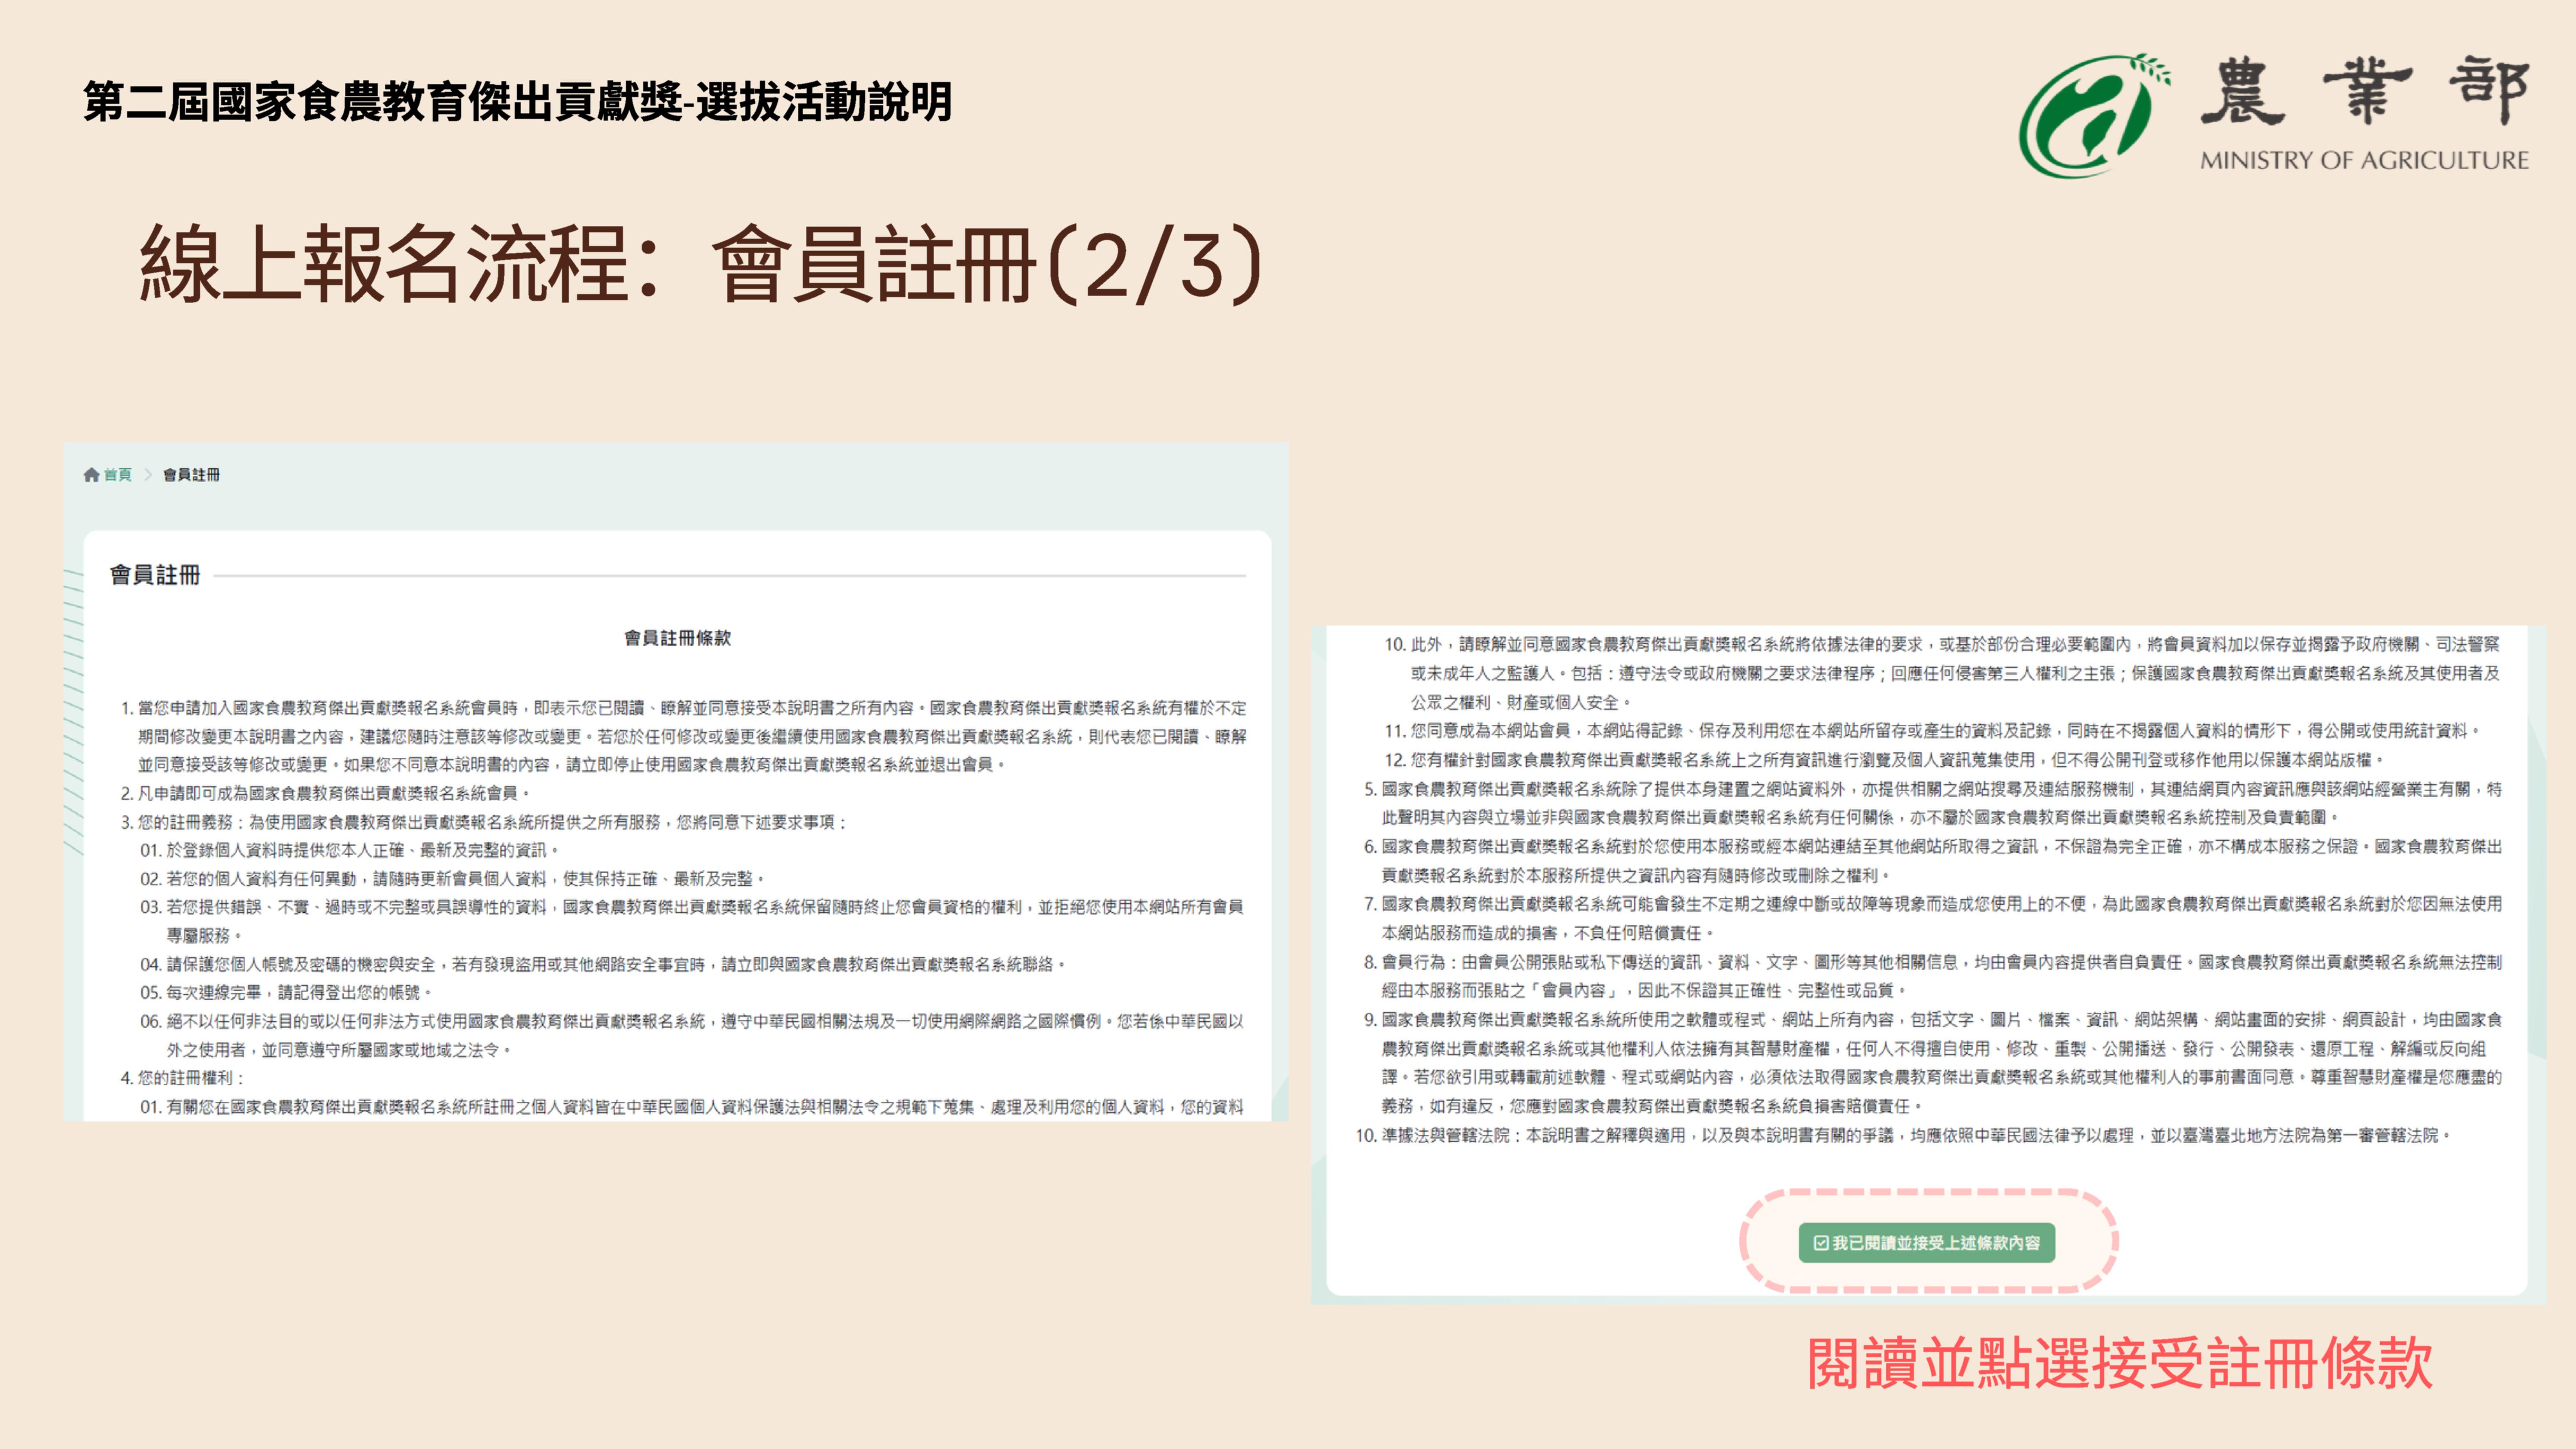Click the red caption 閱讀並點選接受註冊條款
This screenshot has width=2576, height=1449.
pos(2120,1363)
